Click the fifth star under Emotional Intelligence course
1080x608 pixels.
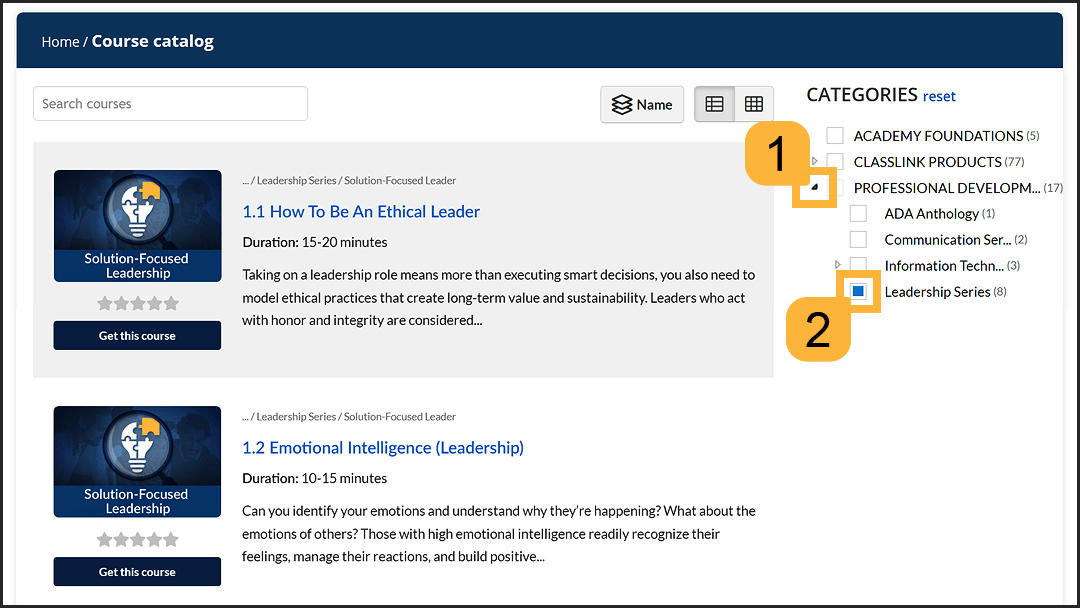pos(169,539)
